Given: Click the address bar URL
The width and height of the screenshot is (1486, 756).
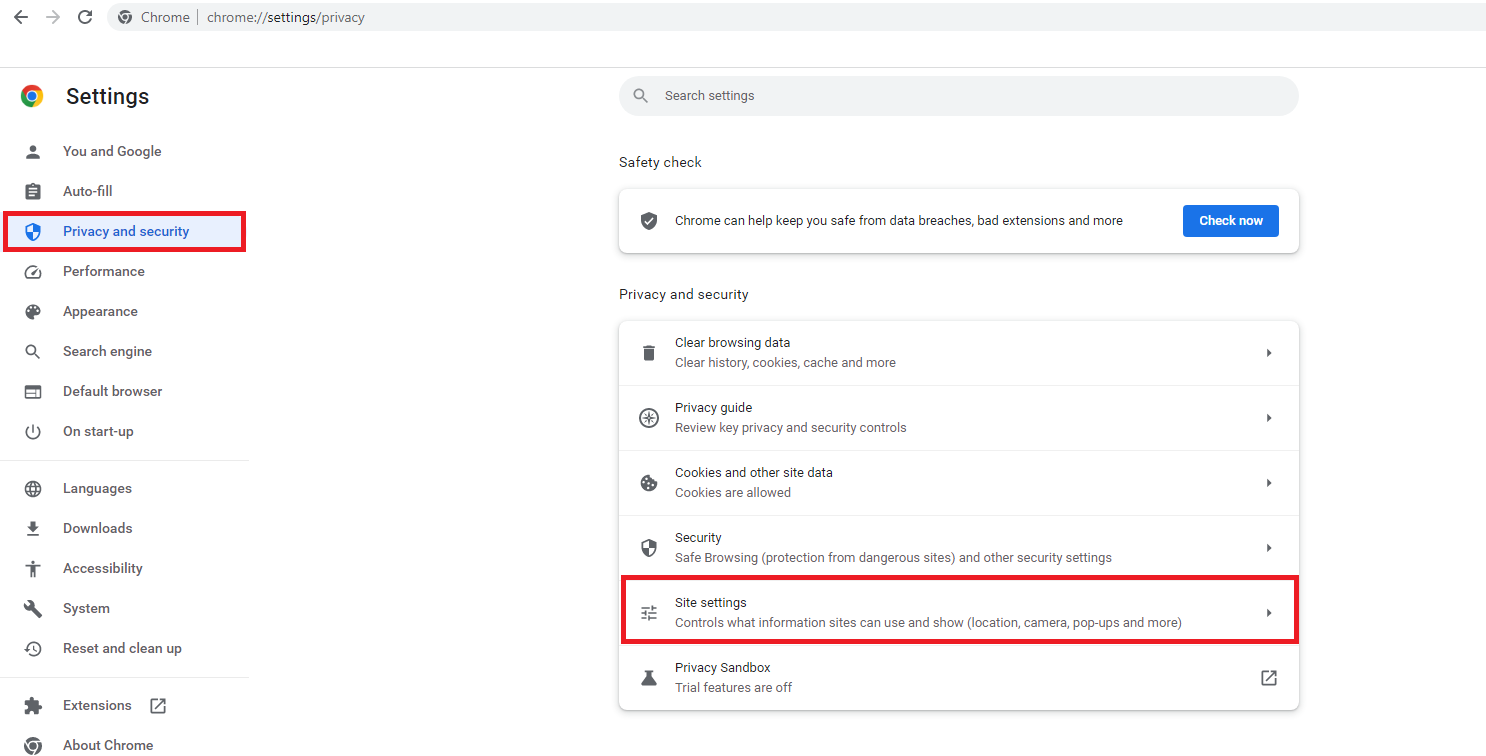Looking at the screenshot, I should click(286, 17).
